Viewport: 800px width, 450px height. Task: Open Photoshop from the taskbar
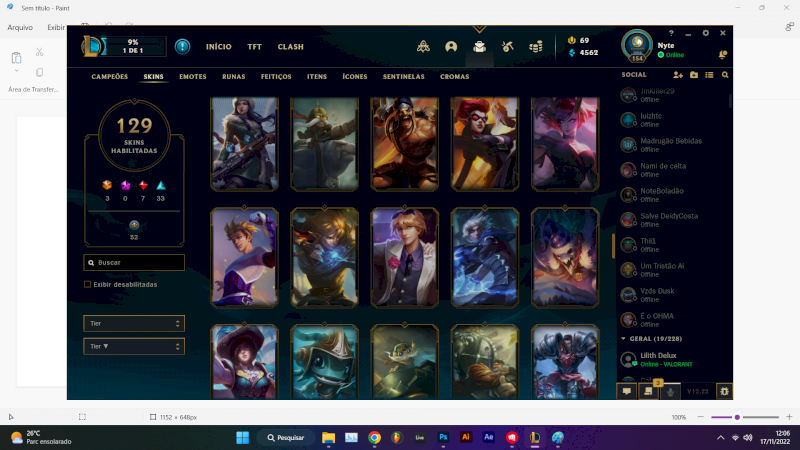[443, 437]
